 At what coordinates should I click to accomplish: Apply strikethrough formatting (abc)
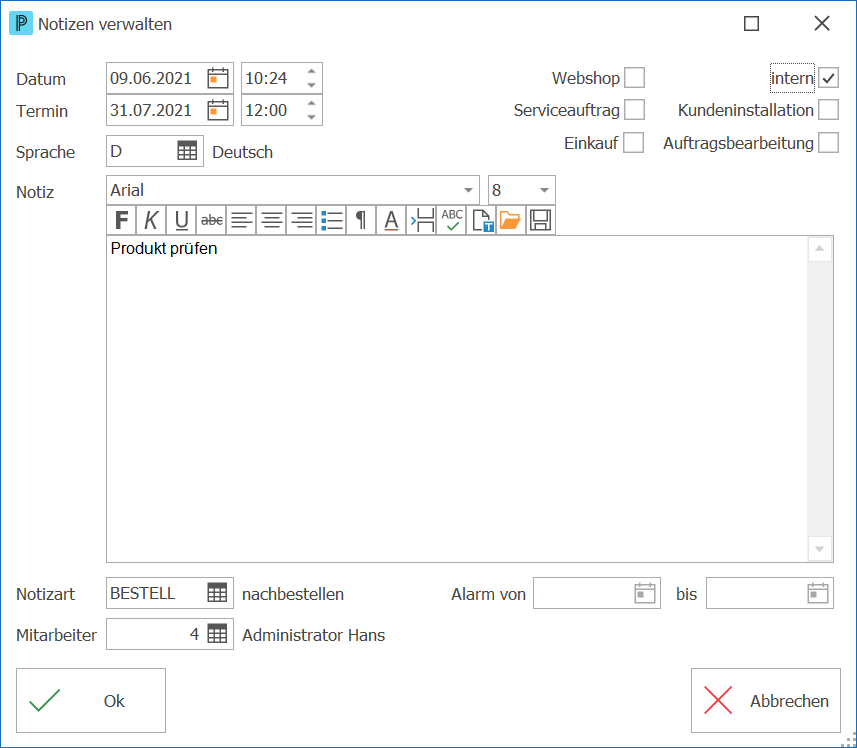click(x=212, y=220)
